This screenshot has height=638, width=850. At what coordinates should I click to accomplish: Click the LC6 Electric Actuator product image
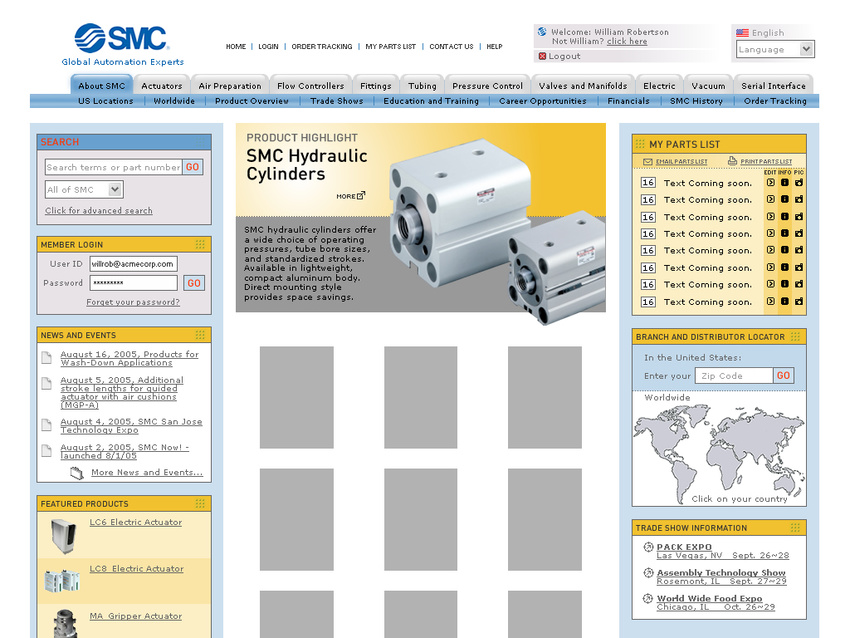pos(63,536)
